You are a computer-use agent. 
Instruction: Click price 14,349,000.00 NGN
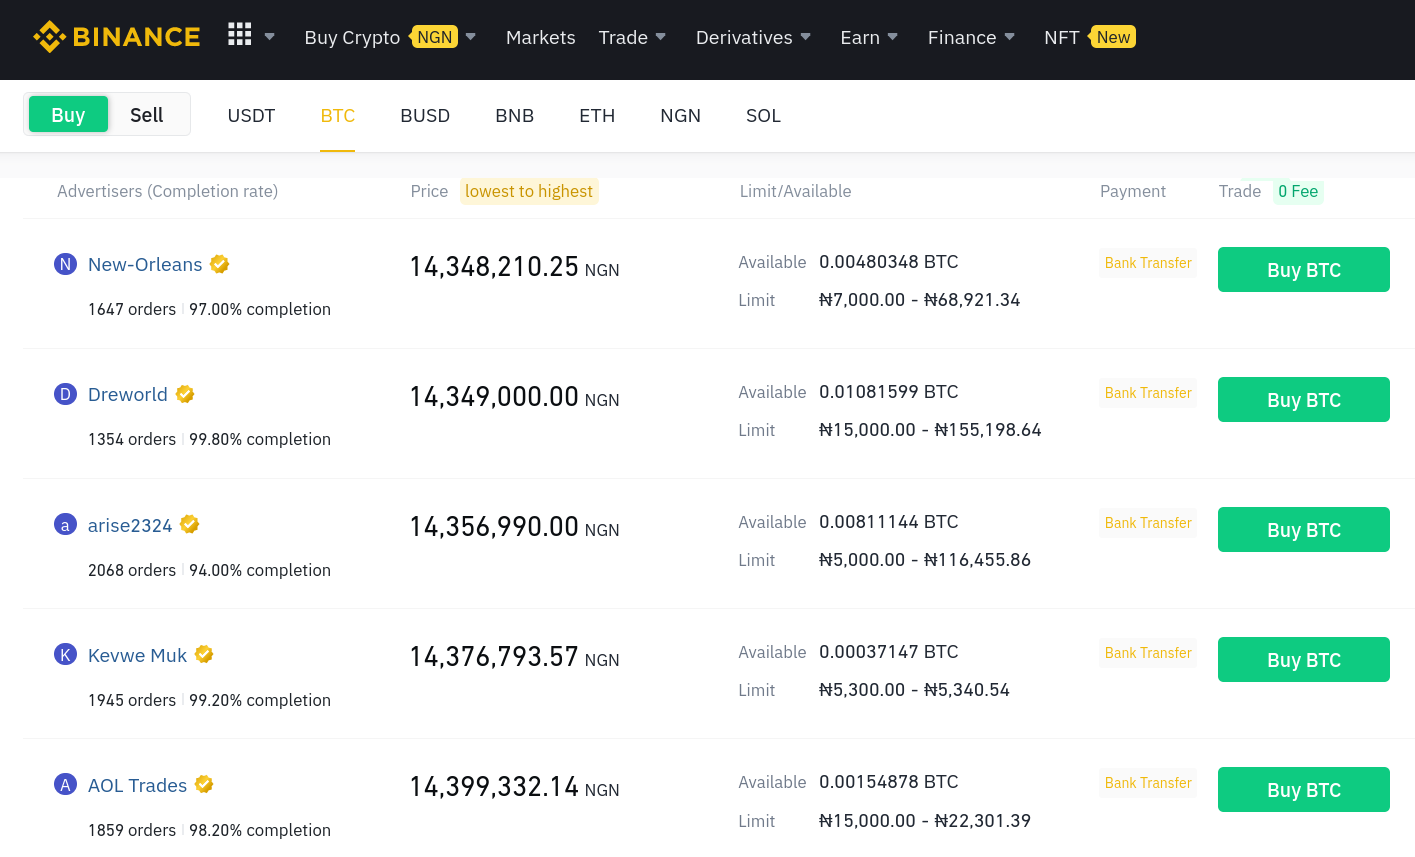[x=514, y=397]
